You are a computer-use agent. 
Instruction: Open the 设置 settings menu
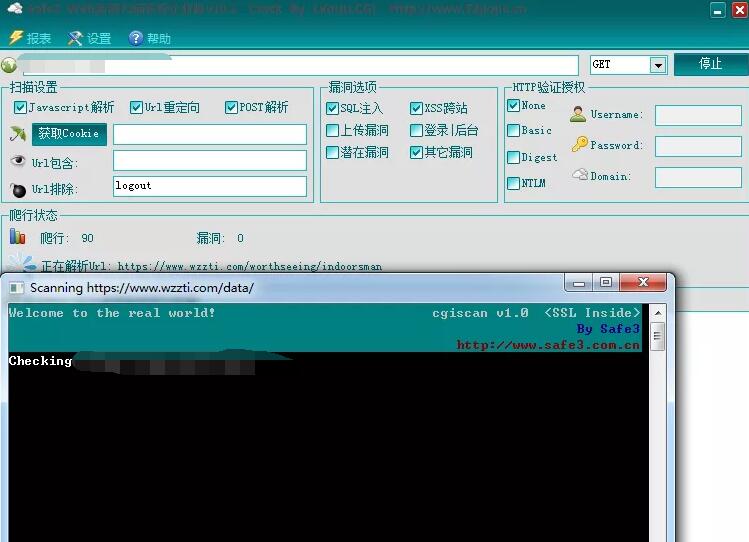(x=90, y=38)
